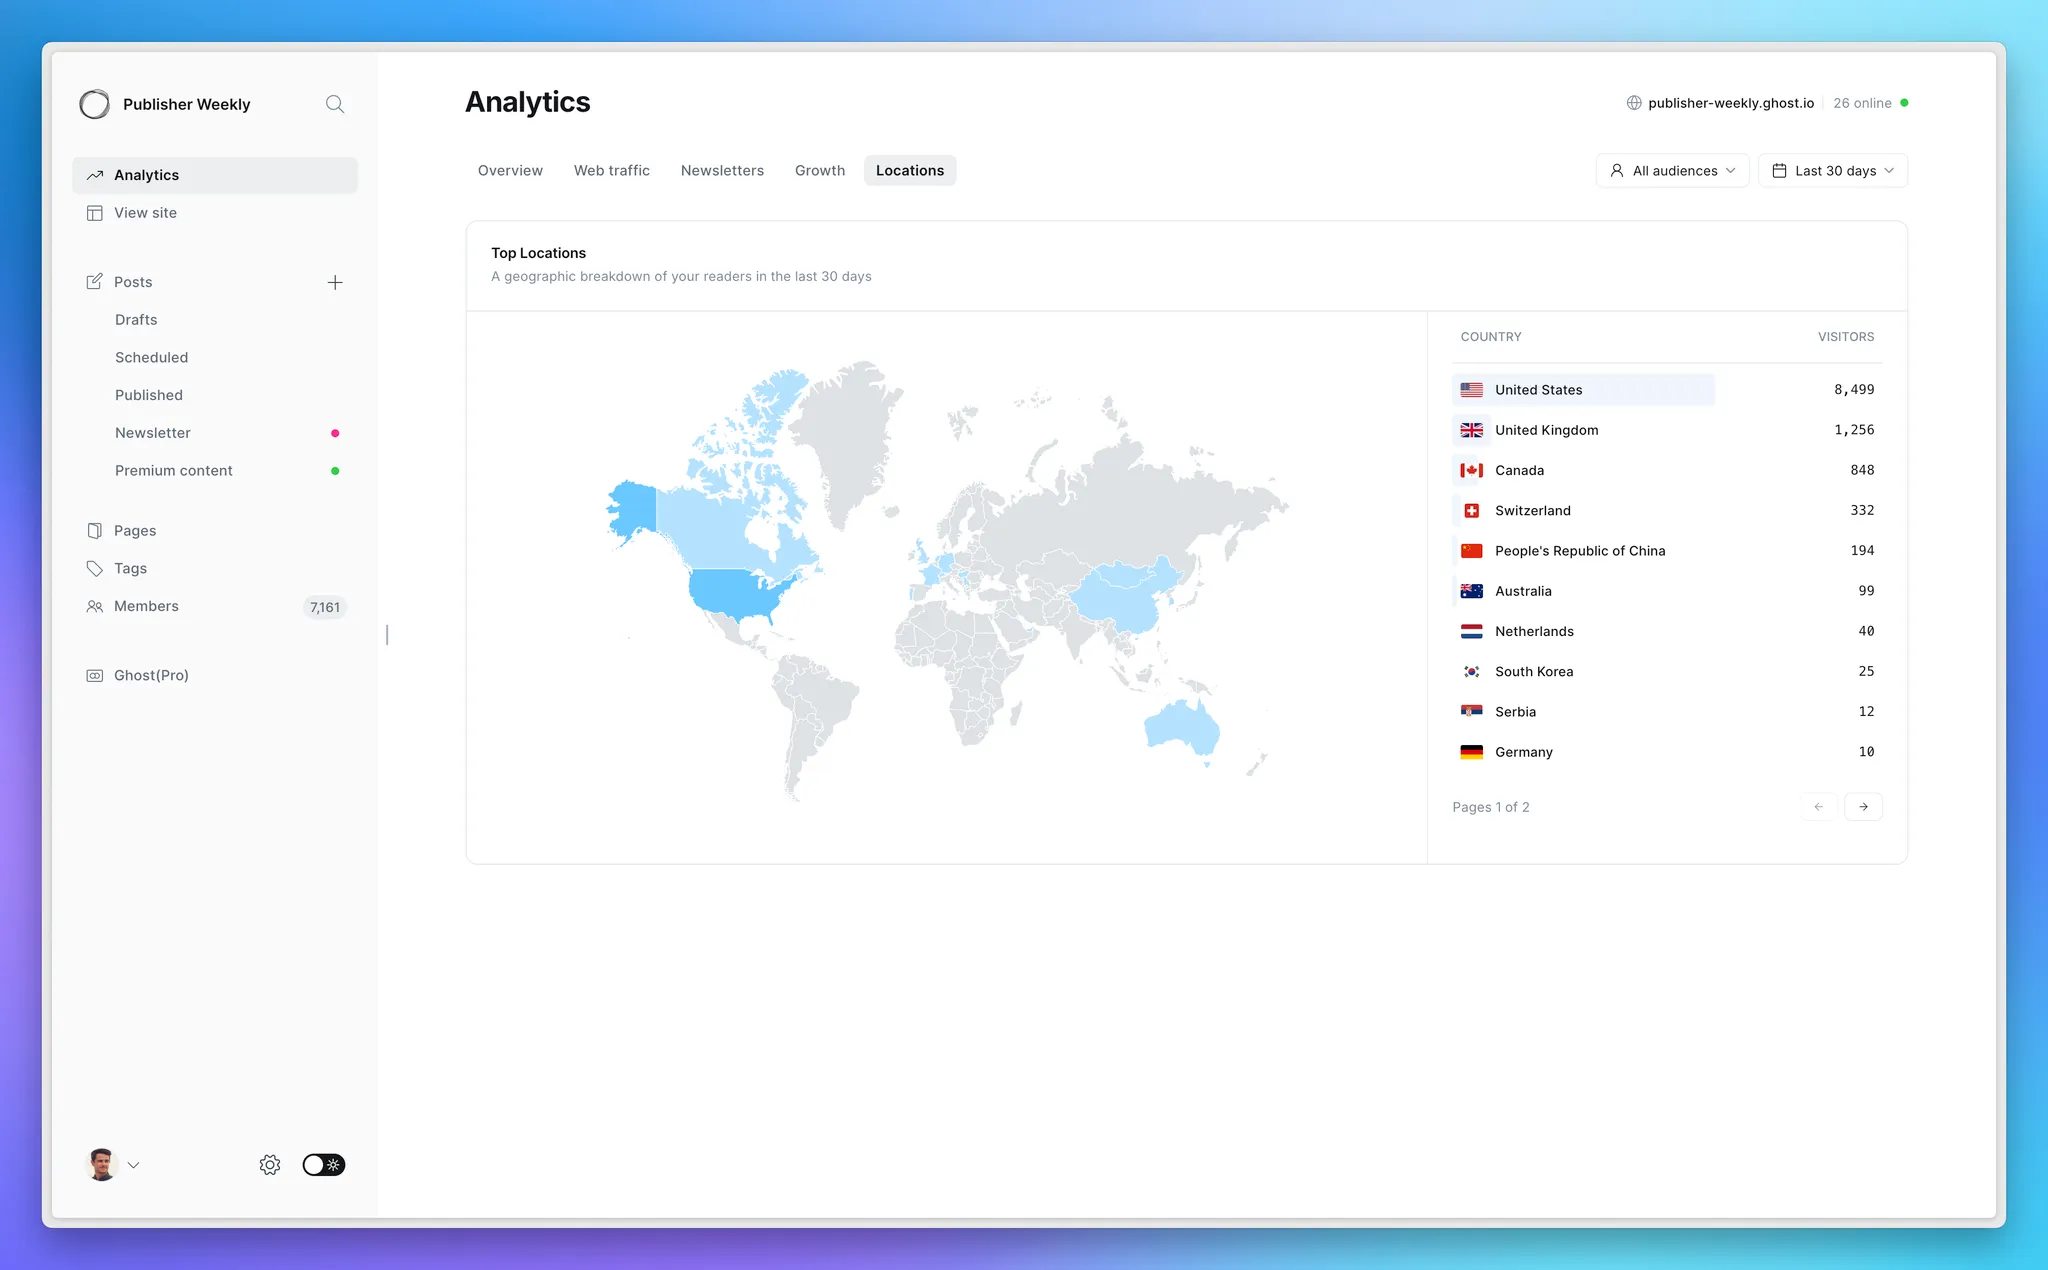Switch to the Web traffic tab
2048x1270 pixels.
pos(612,171)
